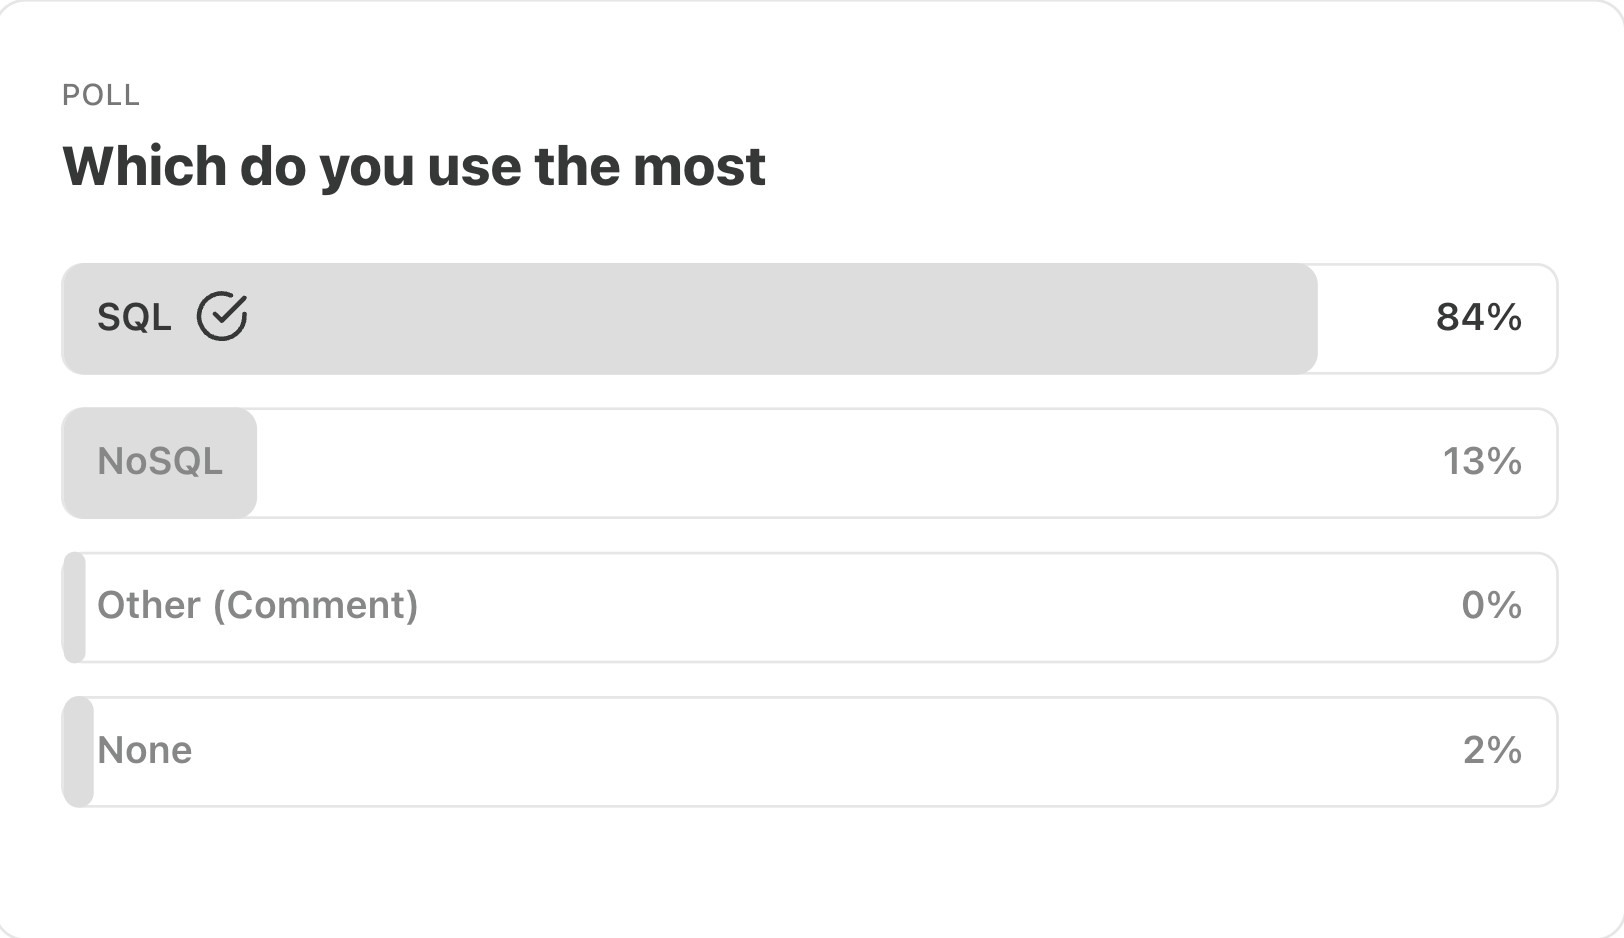Image resolution: width=1624 pixels, height=938 pixels.
Task: Select the None poll option row
Action: (x=810, y=751)
